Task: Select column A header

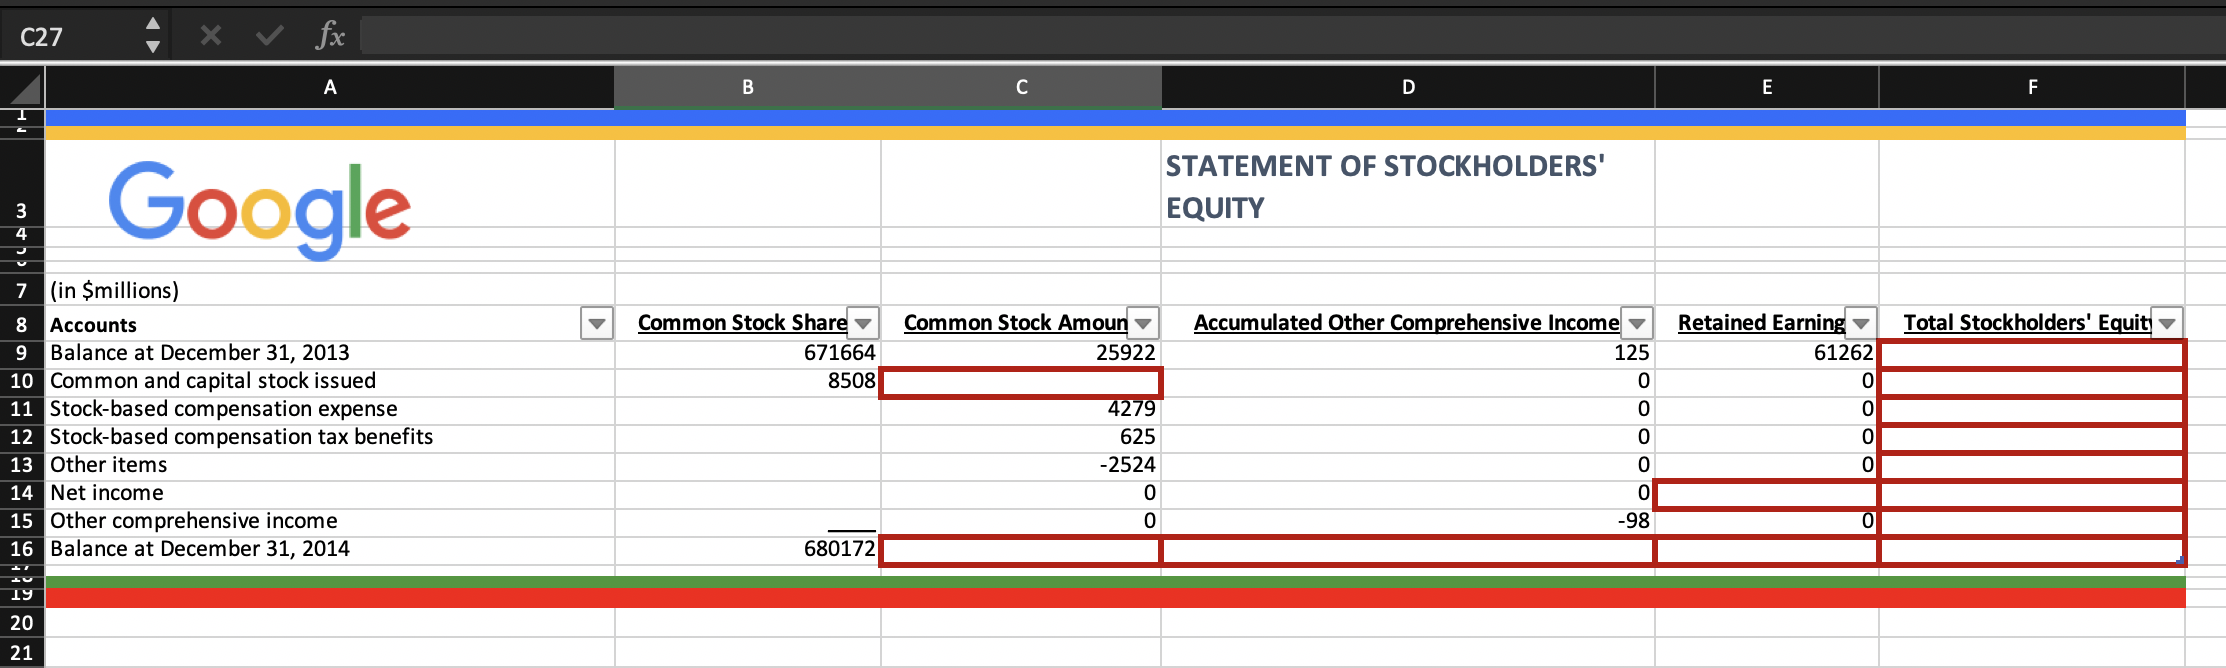Action: 330,87
